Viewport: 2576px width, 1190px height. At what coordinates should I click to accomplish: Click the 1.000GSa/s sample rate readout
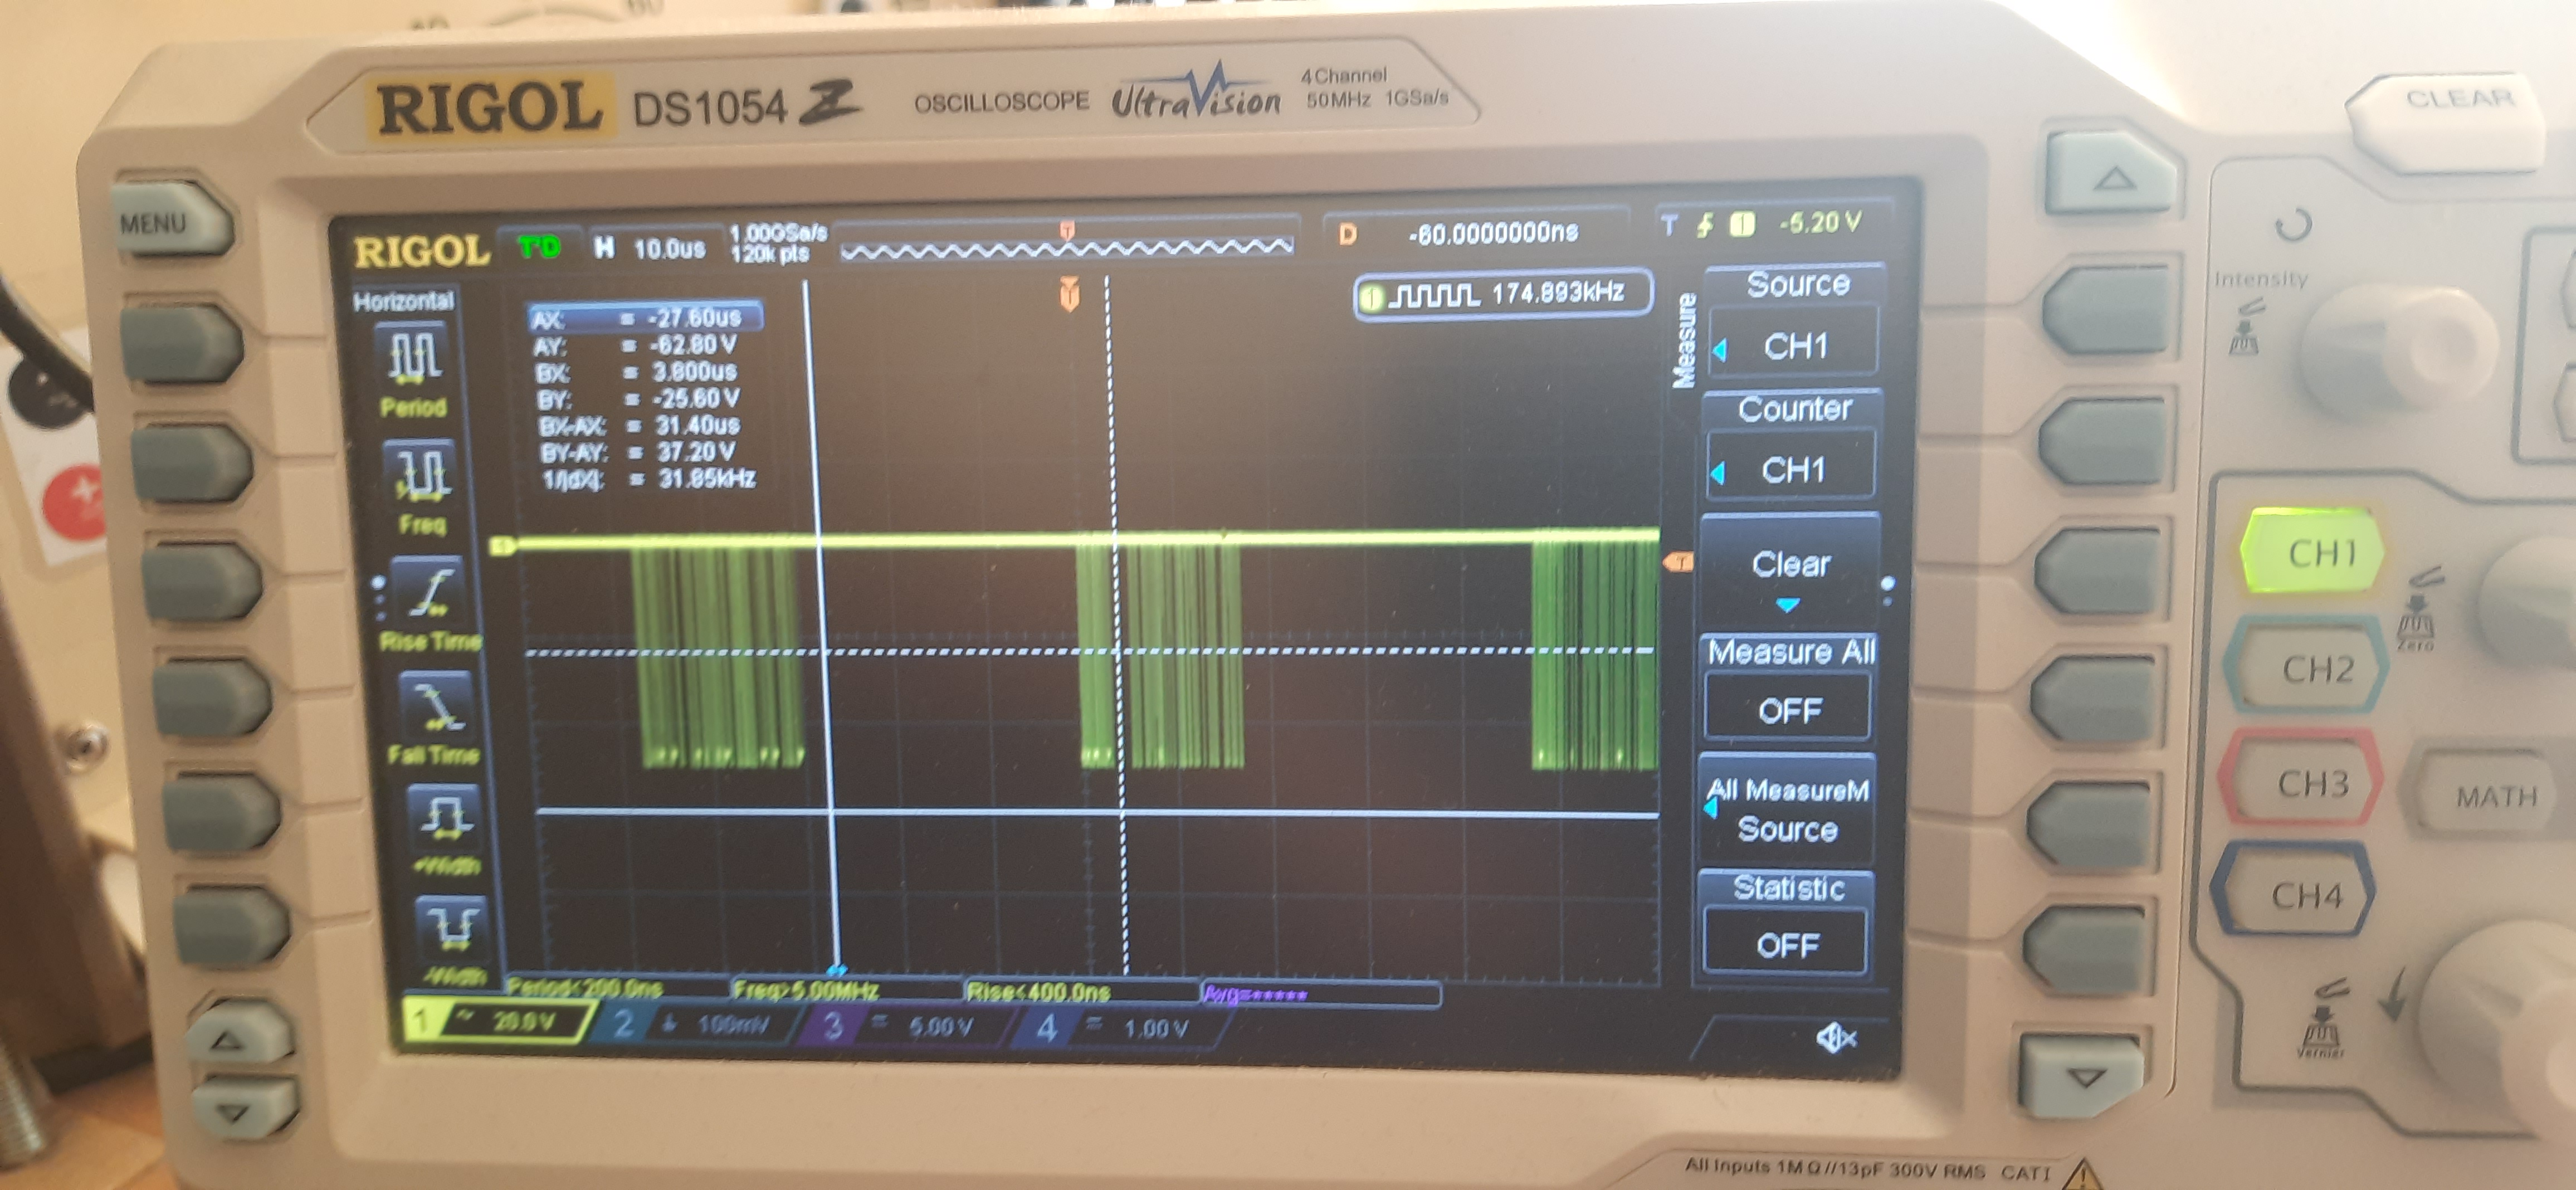(779, 234)
